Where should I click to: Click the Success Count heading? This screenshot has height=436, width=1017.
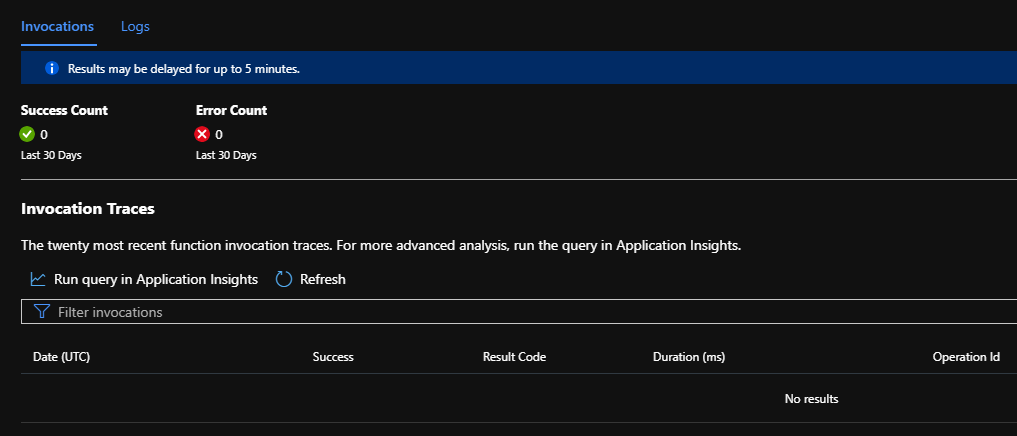[x=64, y=110]
